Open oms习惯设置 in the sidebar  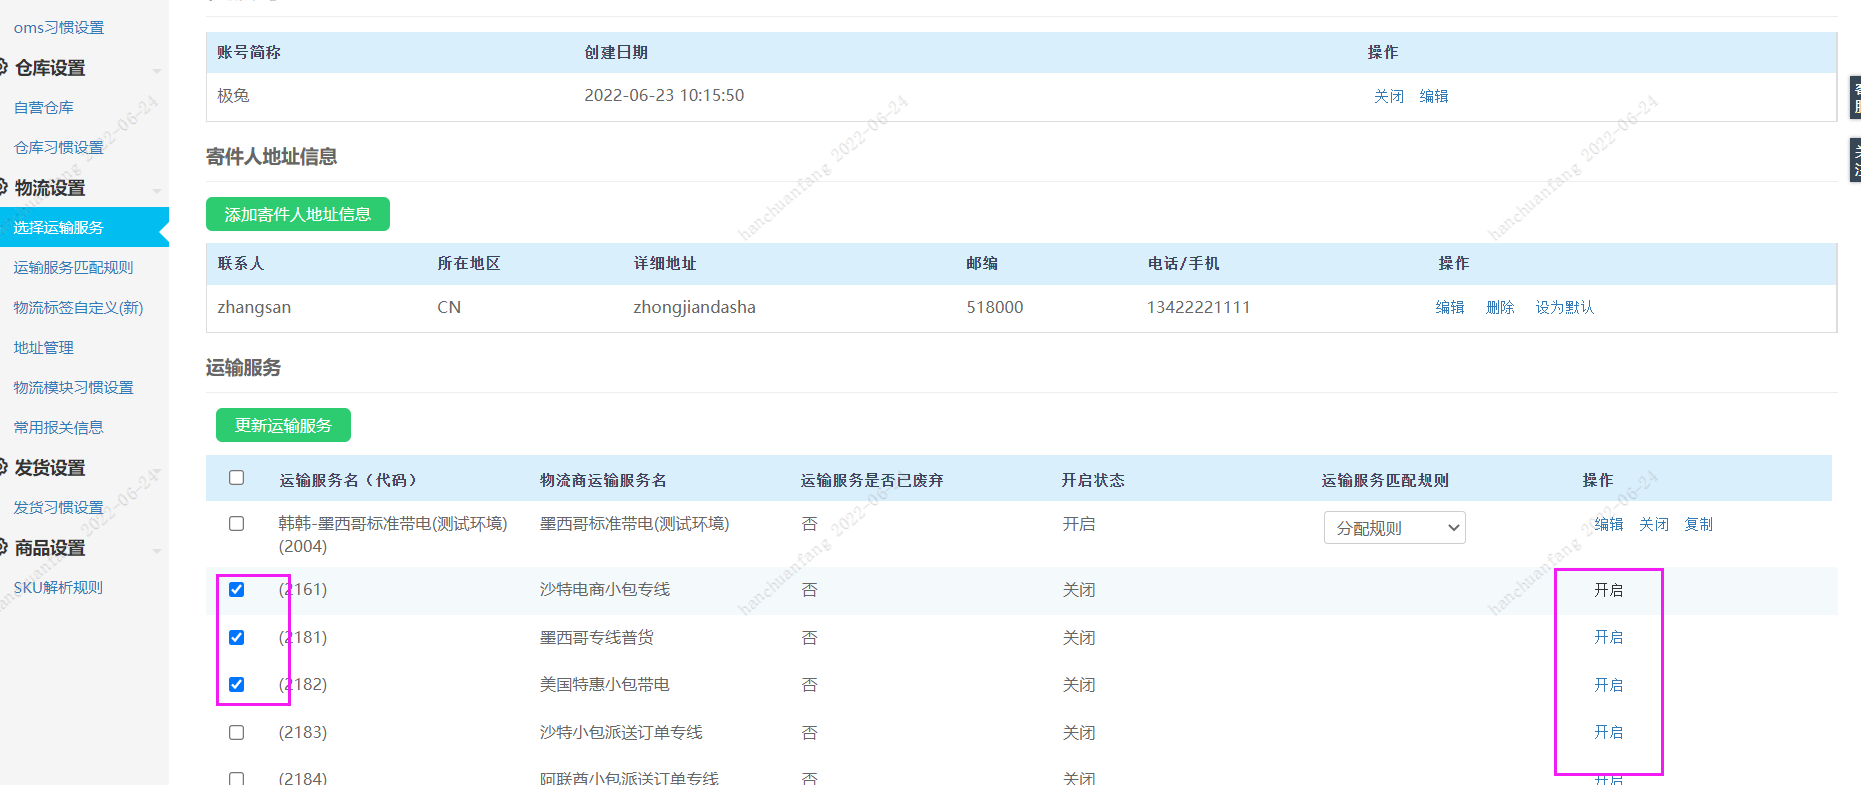coord(59,28)
